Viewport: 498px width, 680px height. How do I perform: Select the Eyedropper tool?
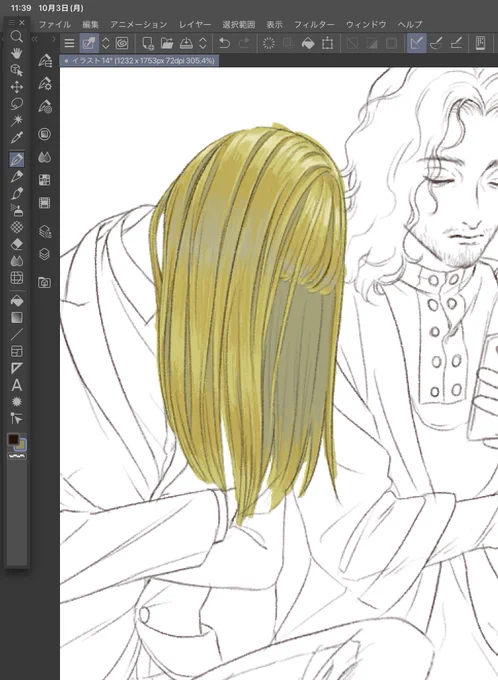[x=16, y=138]
